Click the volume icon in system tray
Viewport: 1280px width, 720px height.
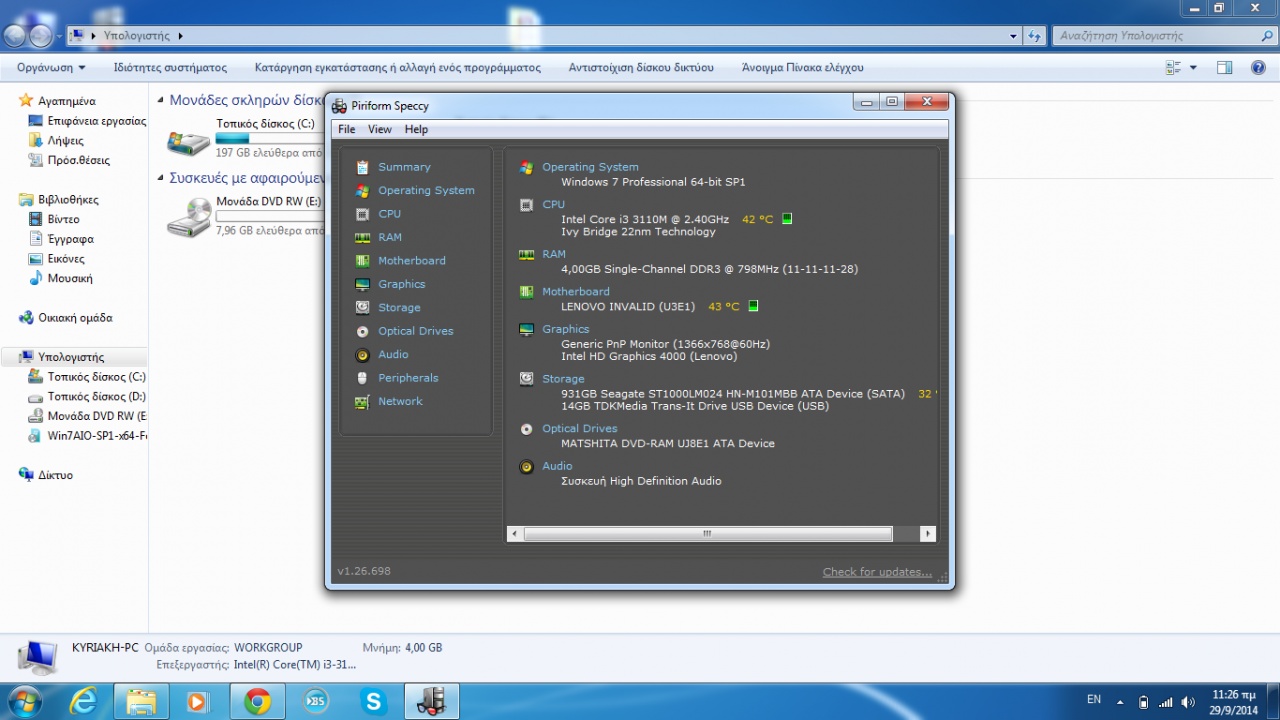click(x=1187, y=702)
